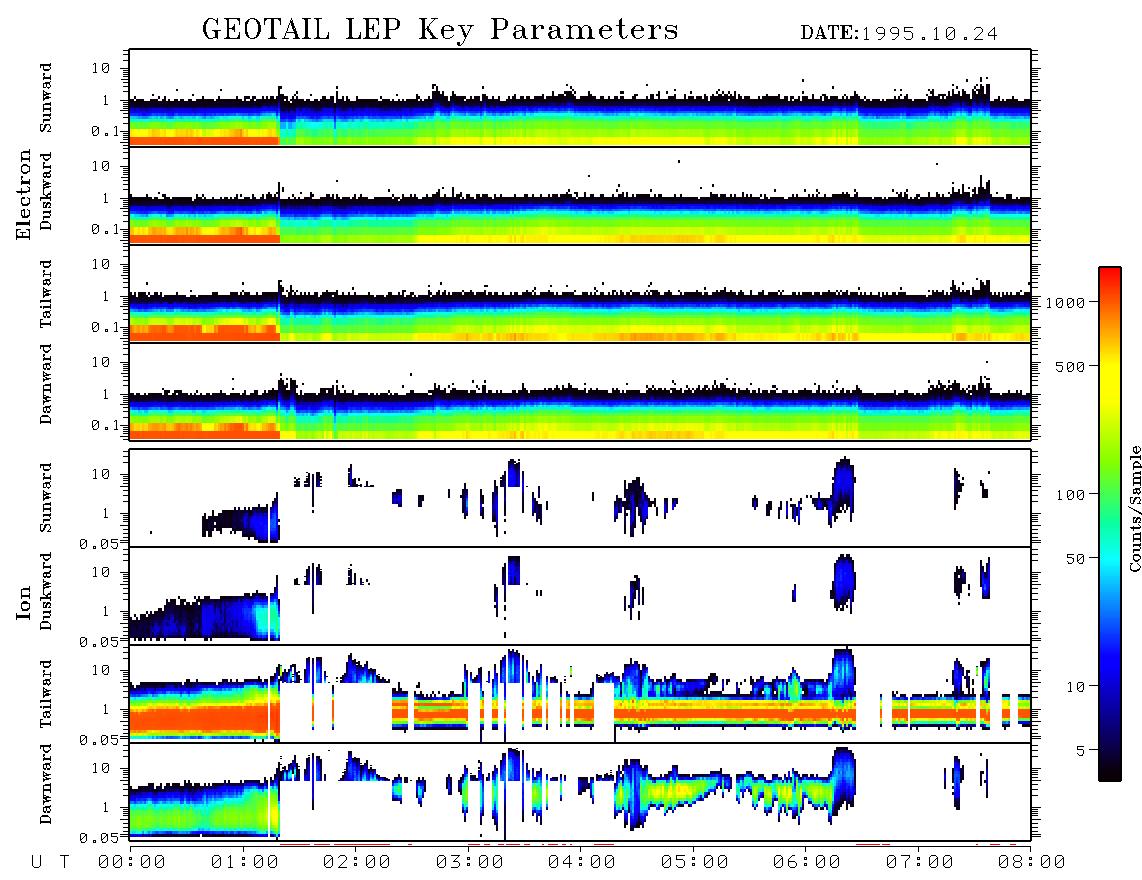Click the 07:00 time tick label
Image resolution: width=1142 pixels, height=880 pixels.
click(x=919, y=863)
